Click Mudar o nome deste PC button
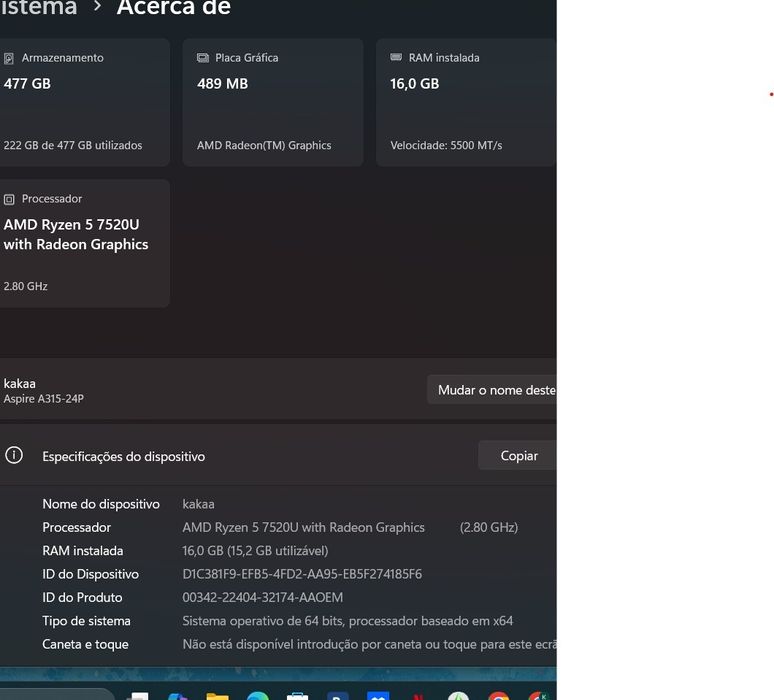 [492, 390]
